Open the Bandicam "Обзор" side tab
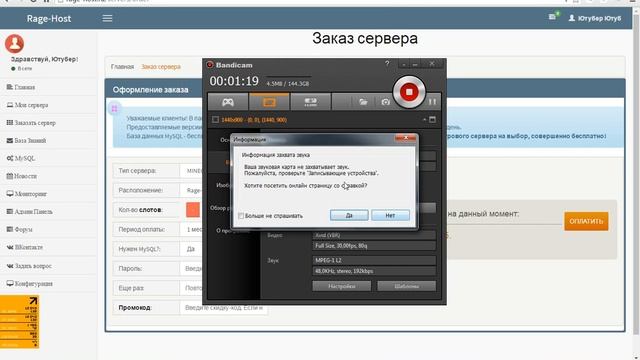The width and height of the screenshot is (640, 360). tap(219, 208)
